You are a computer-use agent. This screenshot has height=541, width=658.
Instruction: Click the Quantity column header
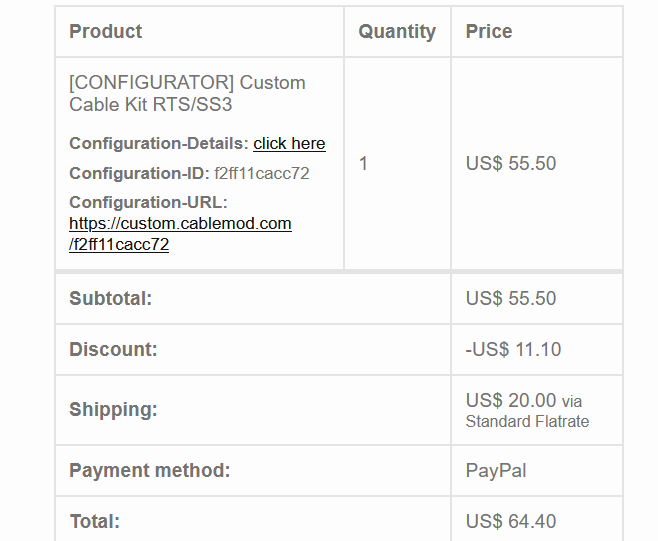coord(397,31)
